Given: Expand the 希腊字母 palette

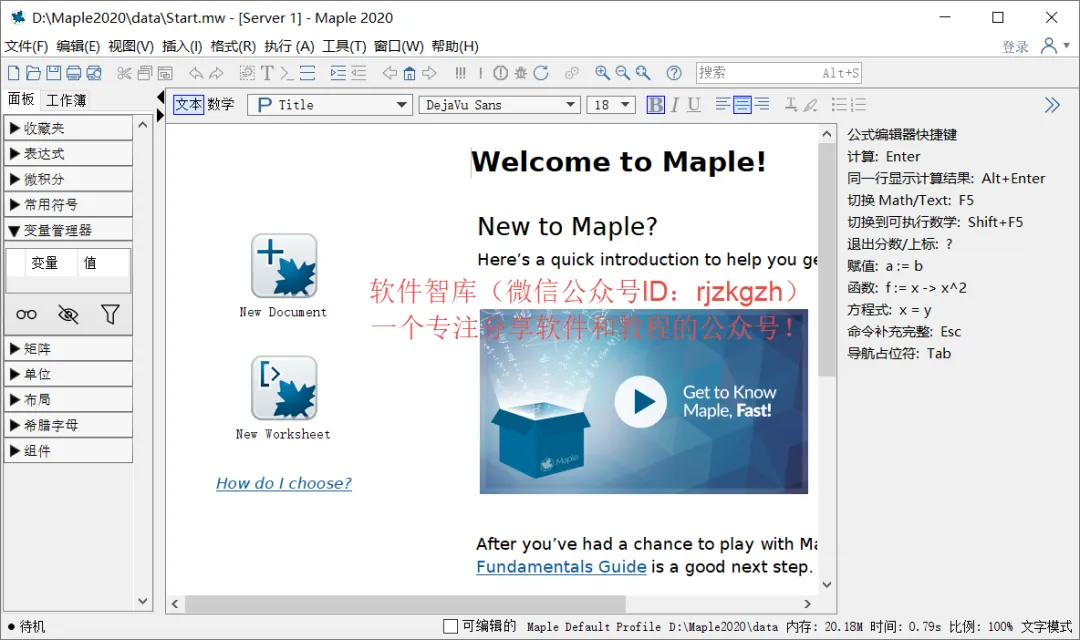Looking at the screenshot, I should (68, 425).
